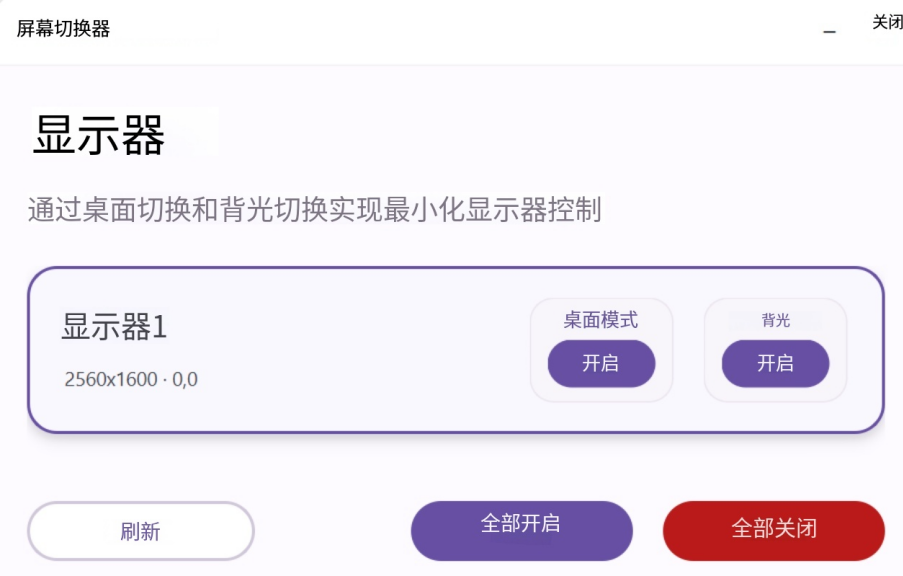Activate 全部开启 to power all displays
This screenshot has width=903, height=576.
pyautogui.click(x=521, y=530)
